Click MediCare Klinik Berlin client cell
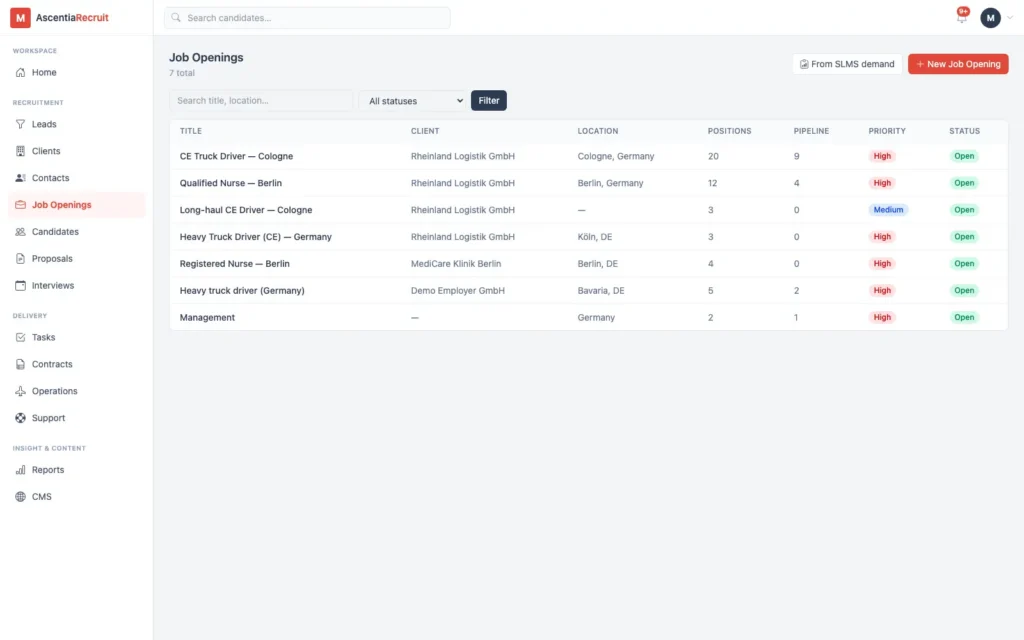Image resolution: width=1024 pixels, height=640 pixels. [x=456, y=264]
